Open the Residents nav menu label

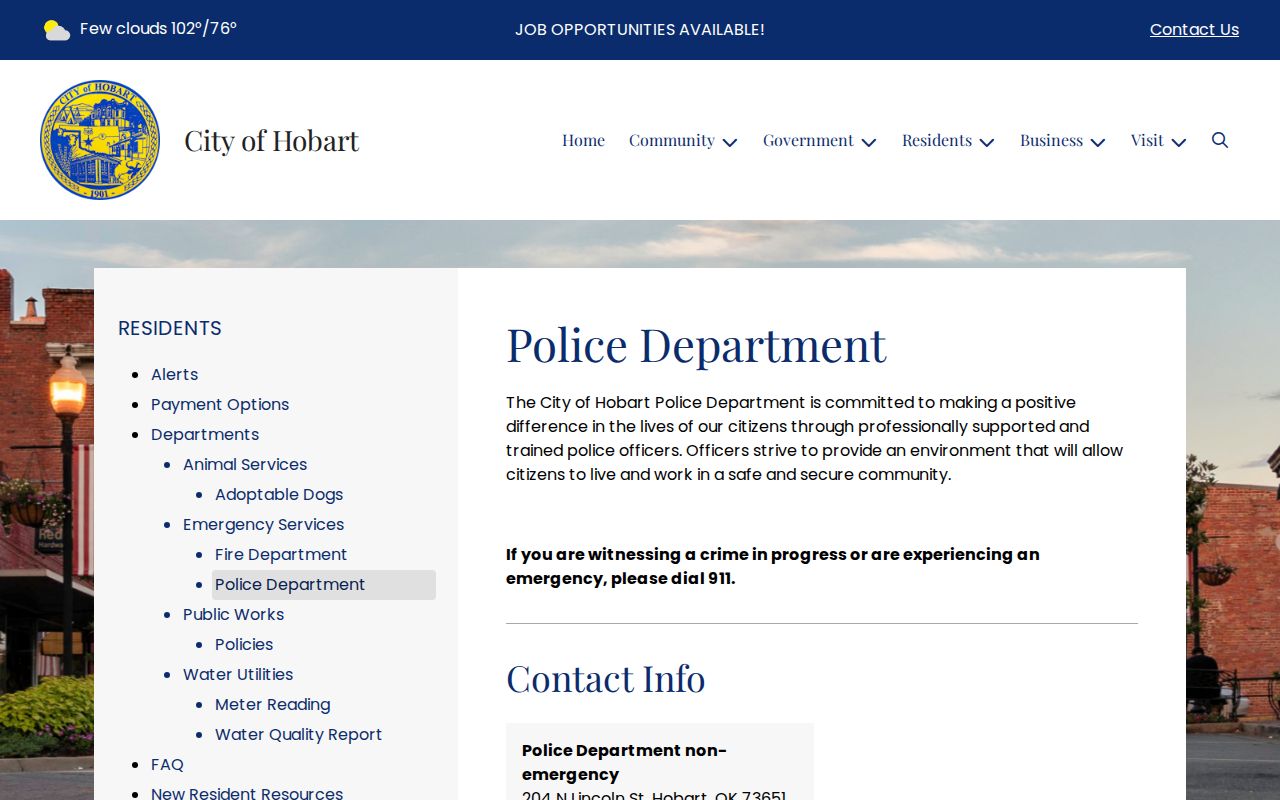click(937, 140)
